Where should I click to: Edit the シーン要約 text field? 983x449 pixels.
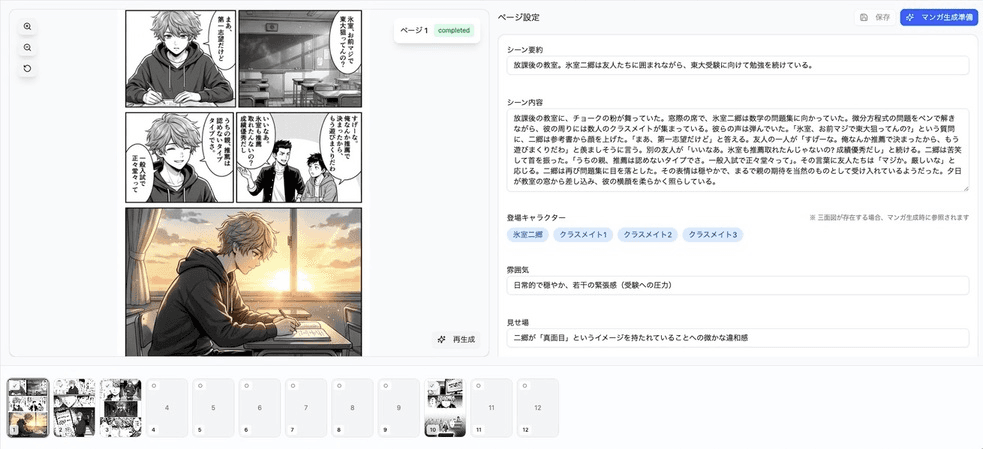pyautogui.click(x=737, y=65)
